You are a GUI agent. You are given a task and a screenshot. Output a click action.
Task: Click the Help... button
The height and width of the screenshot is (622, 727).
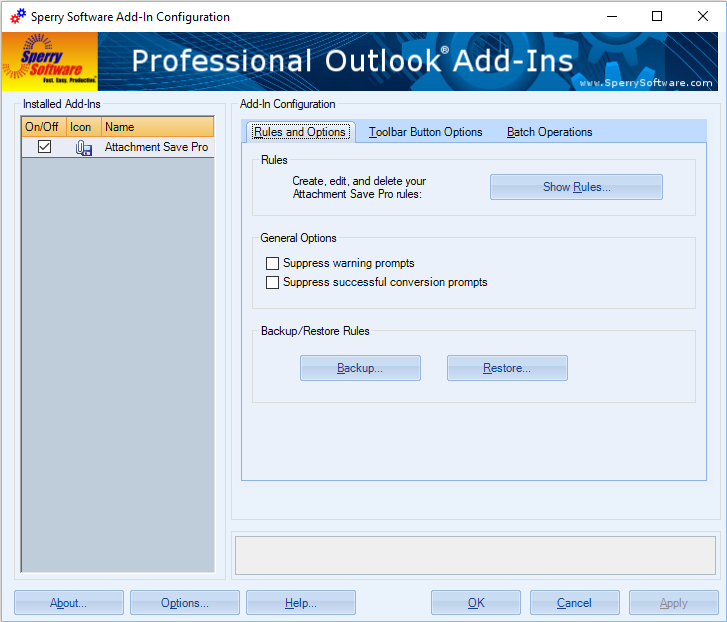[x=300, y=603]
